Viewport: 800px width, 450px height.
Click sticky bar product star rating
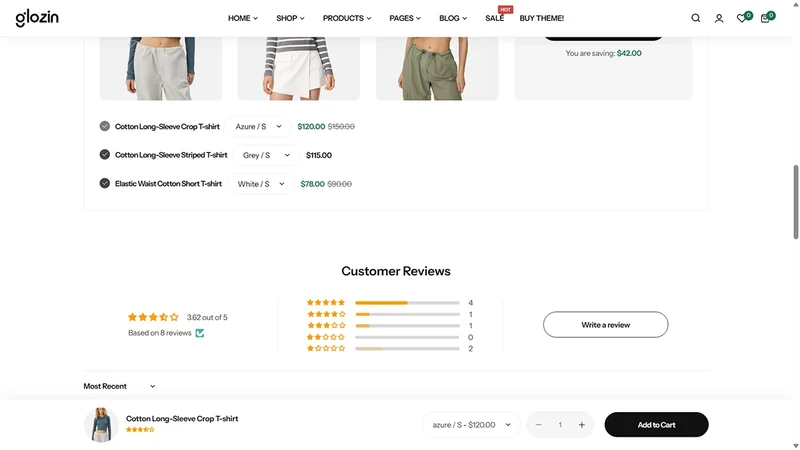pos(140,430)
